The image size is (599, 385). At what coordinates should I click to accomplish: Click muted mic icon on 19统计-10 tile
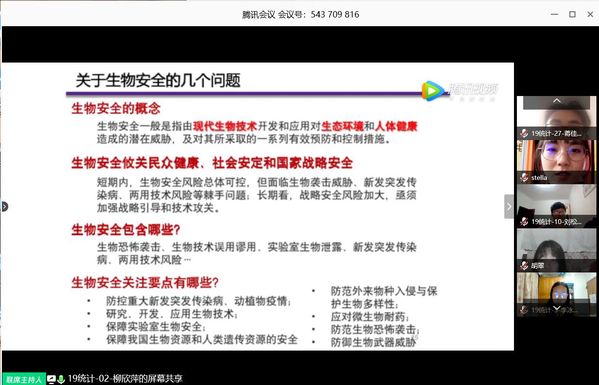tap(525, 222)
